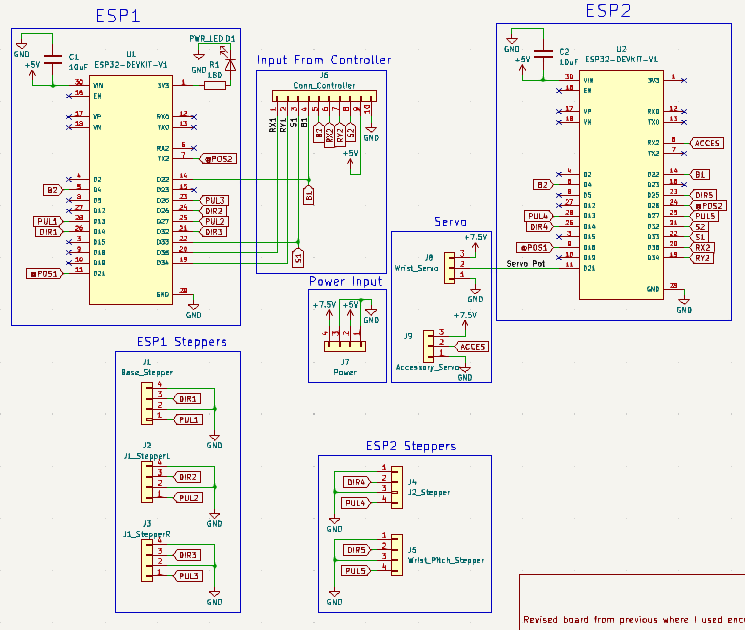Click the DIR4 label at J4 J2_Stepper
The height and width of the screenshot is (630, 745).
(x=356, y=482)
